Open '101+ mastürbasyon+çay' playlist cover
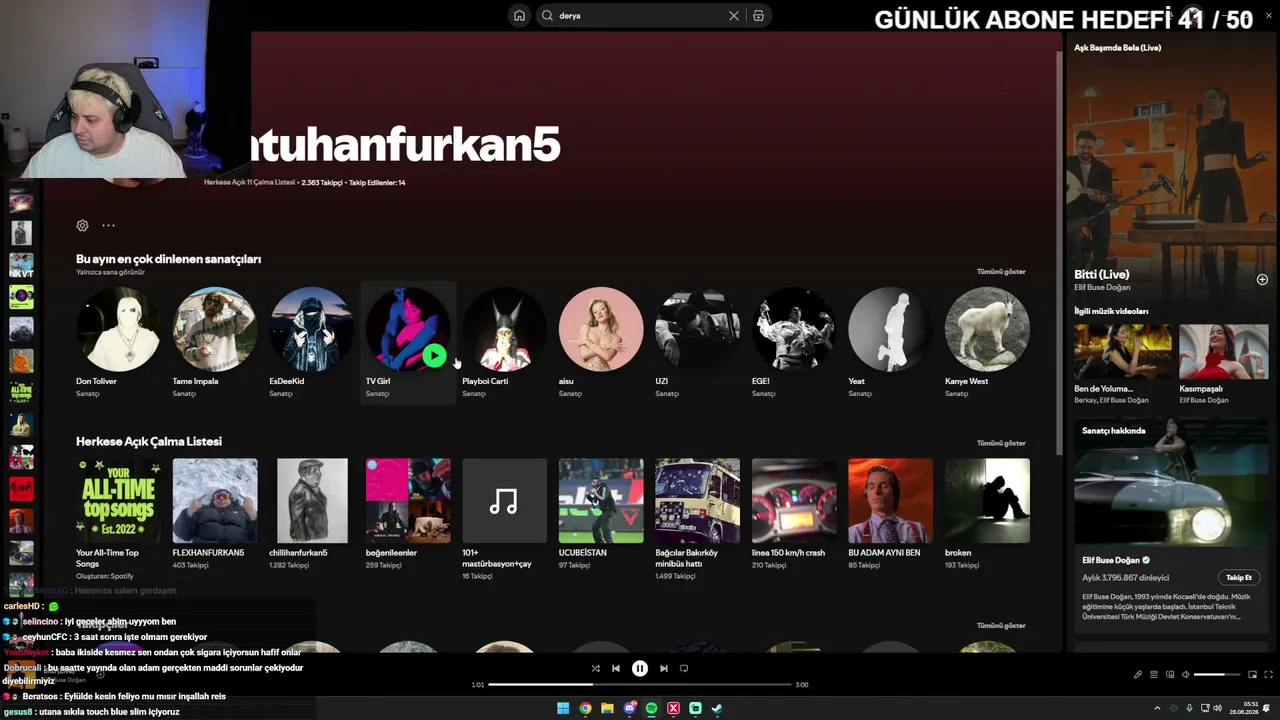Image resolution: width=1280 pixels, height=720 pixels. (x=504, y=501)
